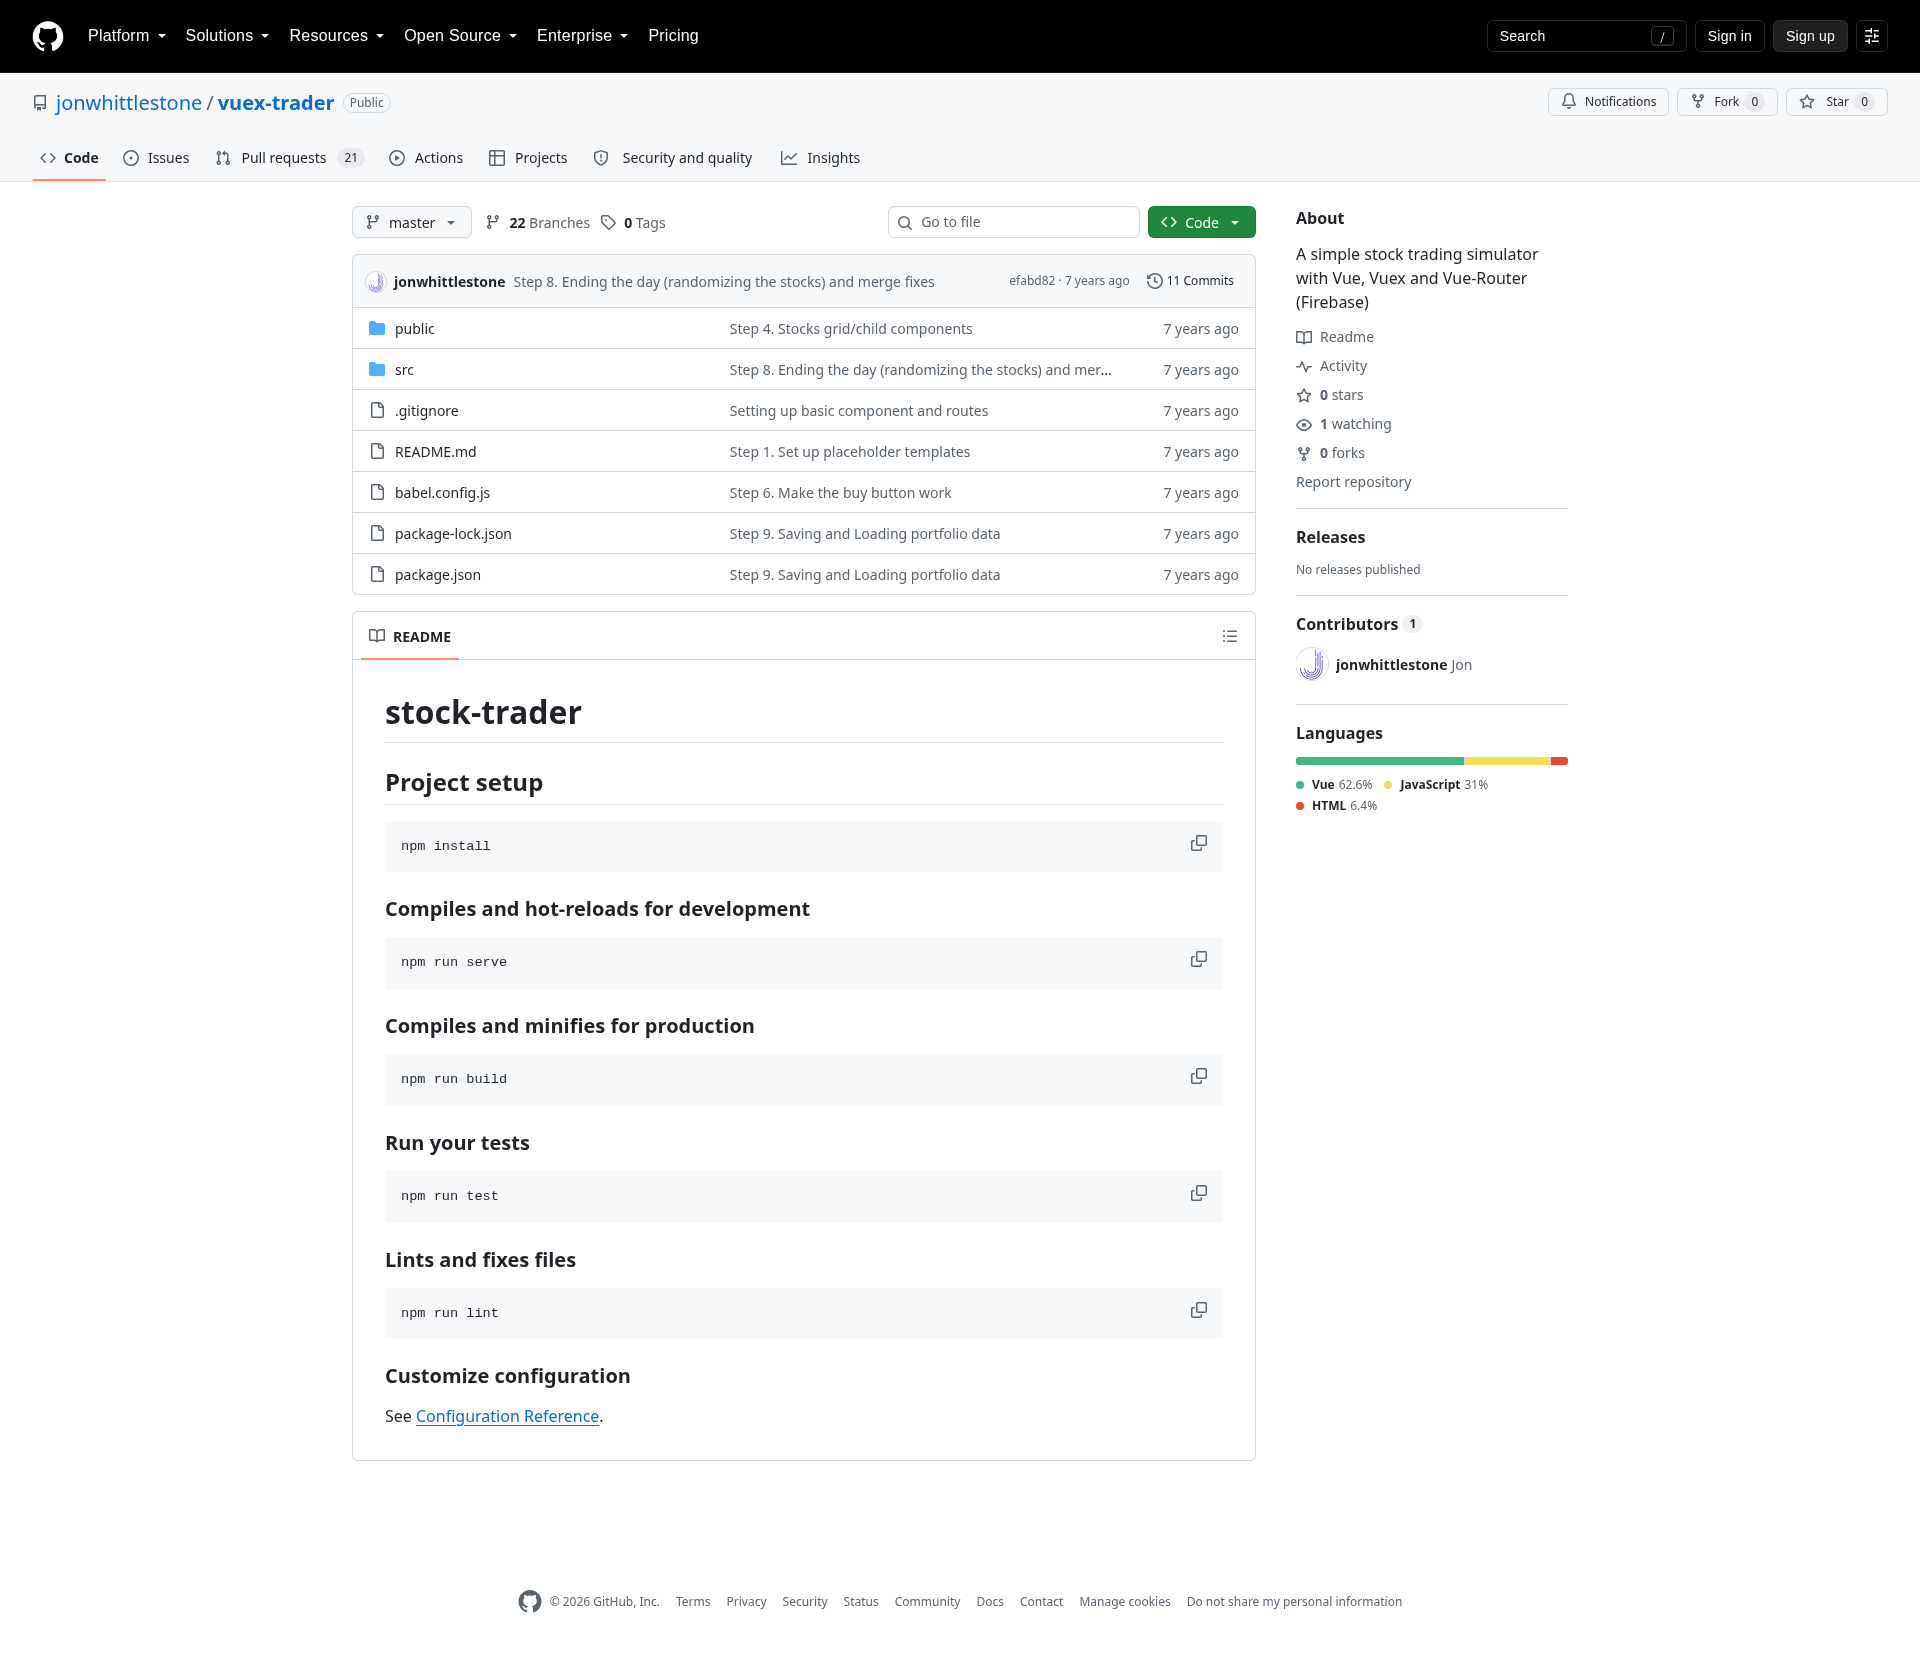Image resolution: width=1920 pixels, height=1654 pixels.
Task: Open the package.json file
Action: 438,575
